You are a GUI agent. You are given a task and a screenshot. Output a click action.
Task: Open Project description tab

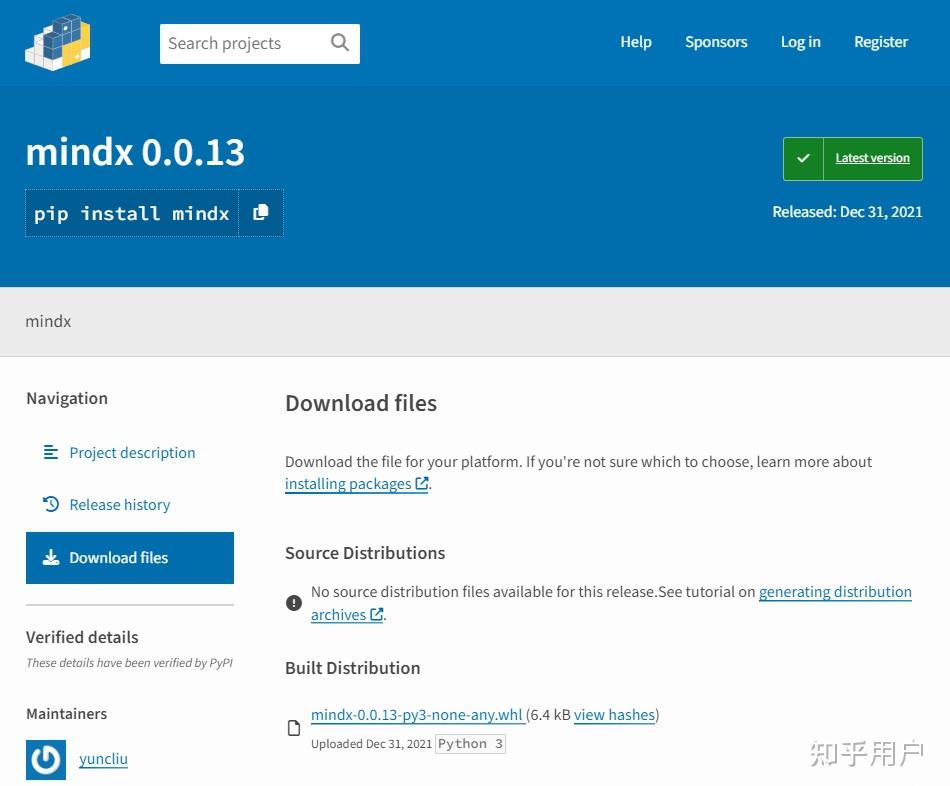132,453
